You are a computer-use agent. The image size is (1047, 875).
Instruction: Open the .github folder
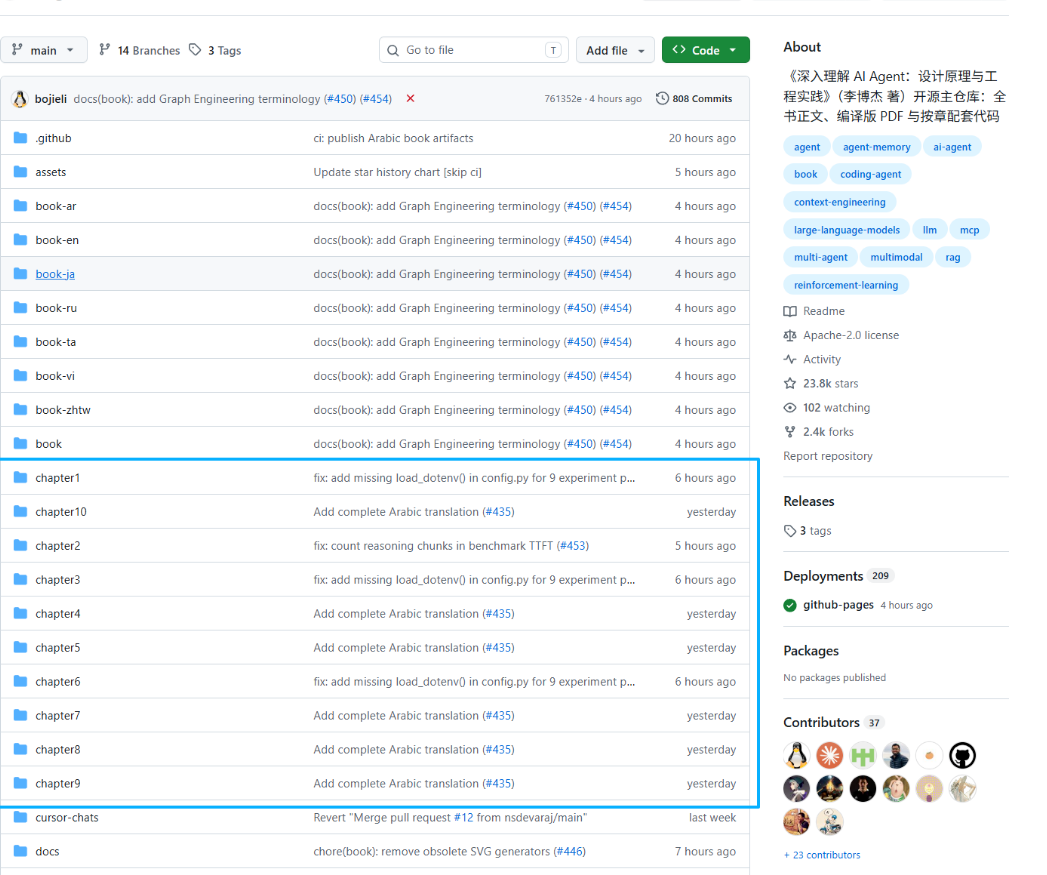tap(53, 138)
